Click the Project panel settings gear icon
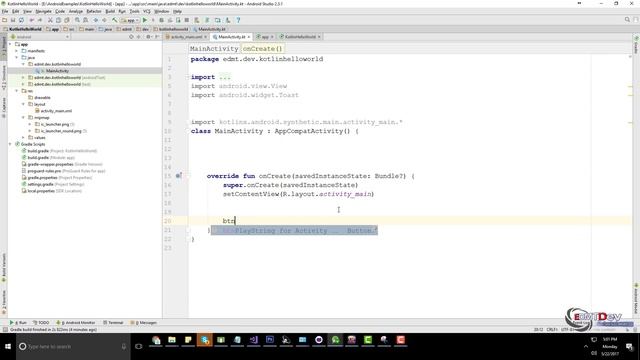 [x=149, y=37]
